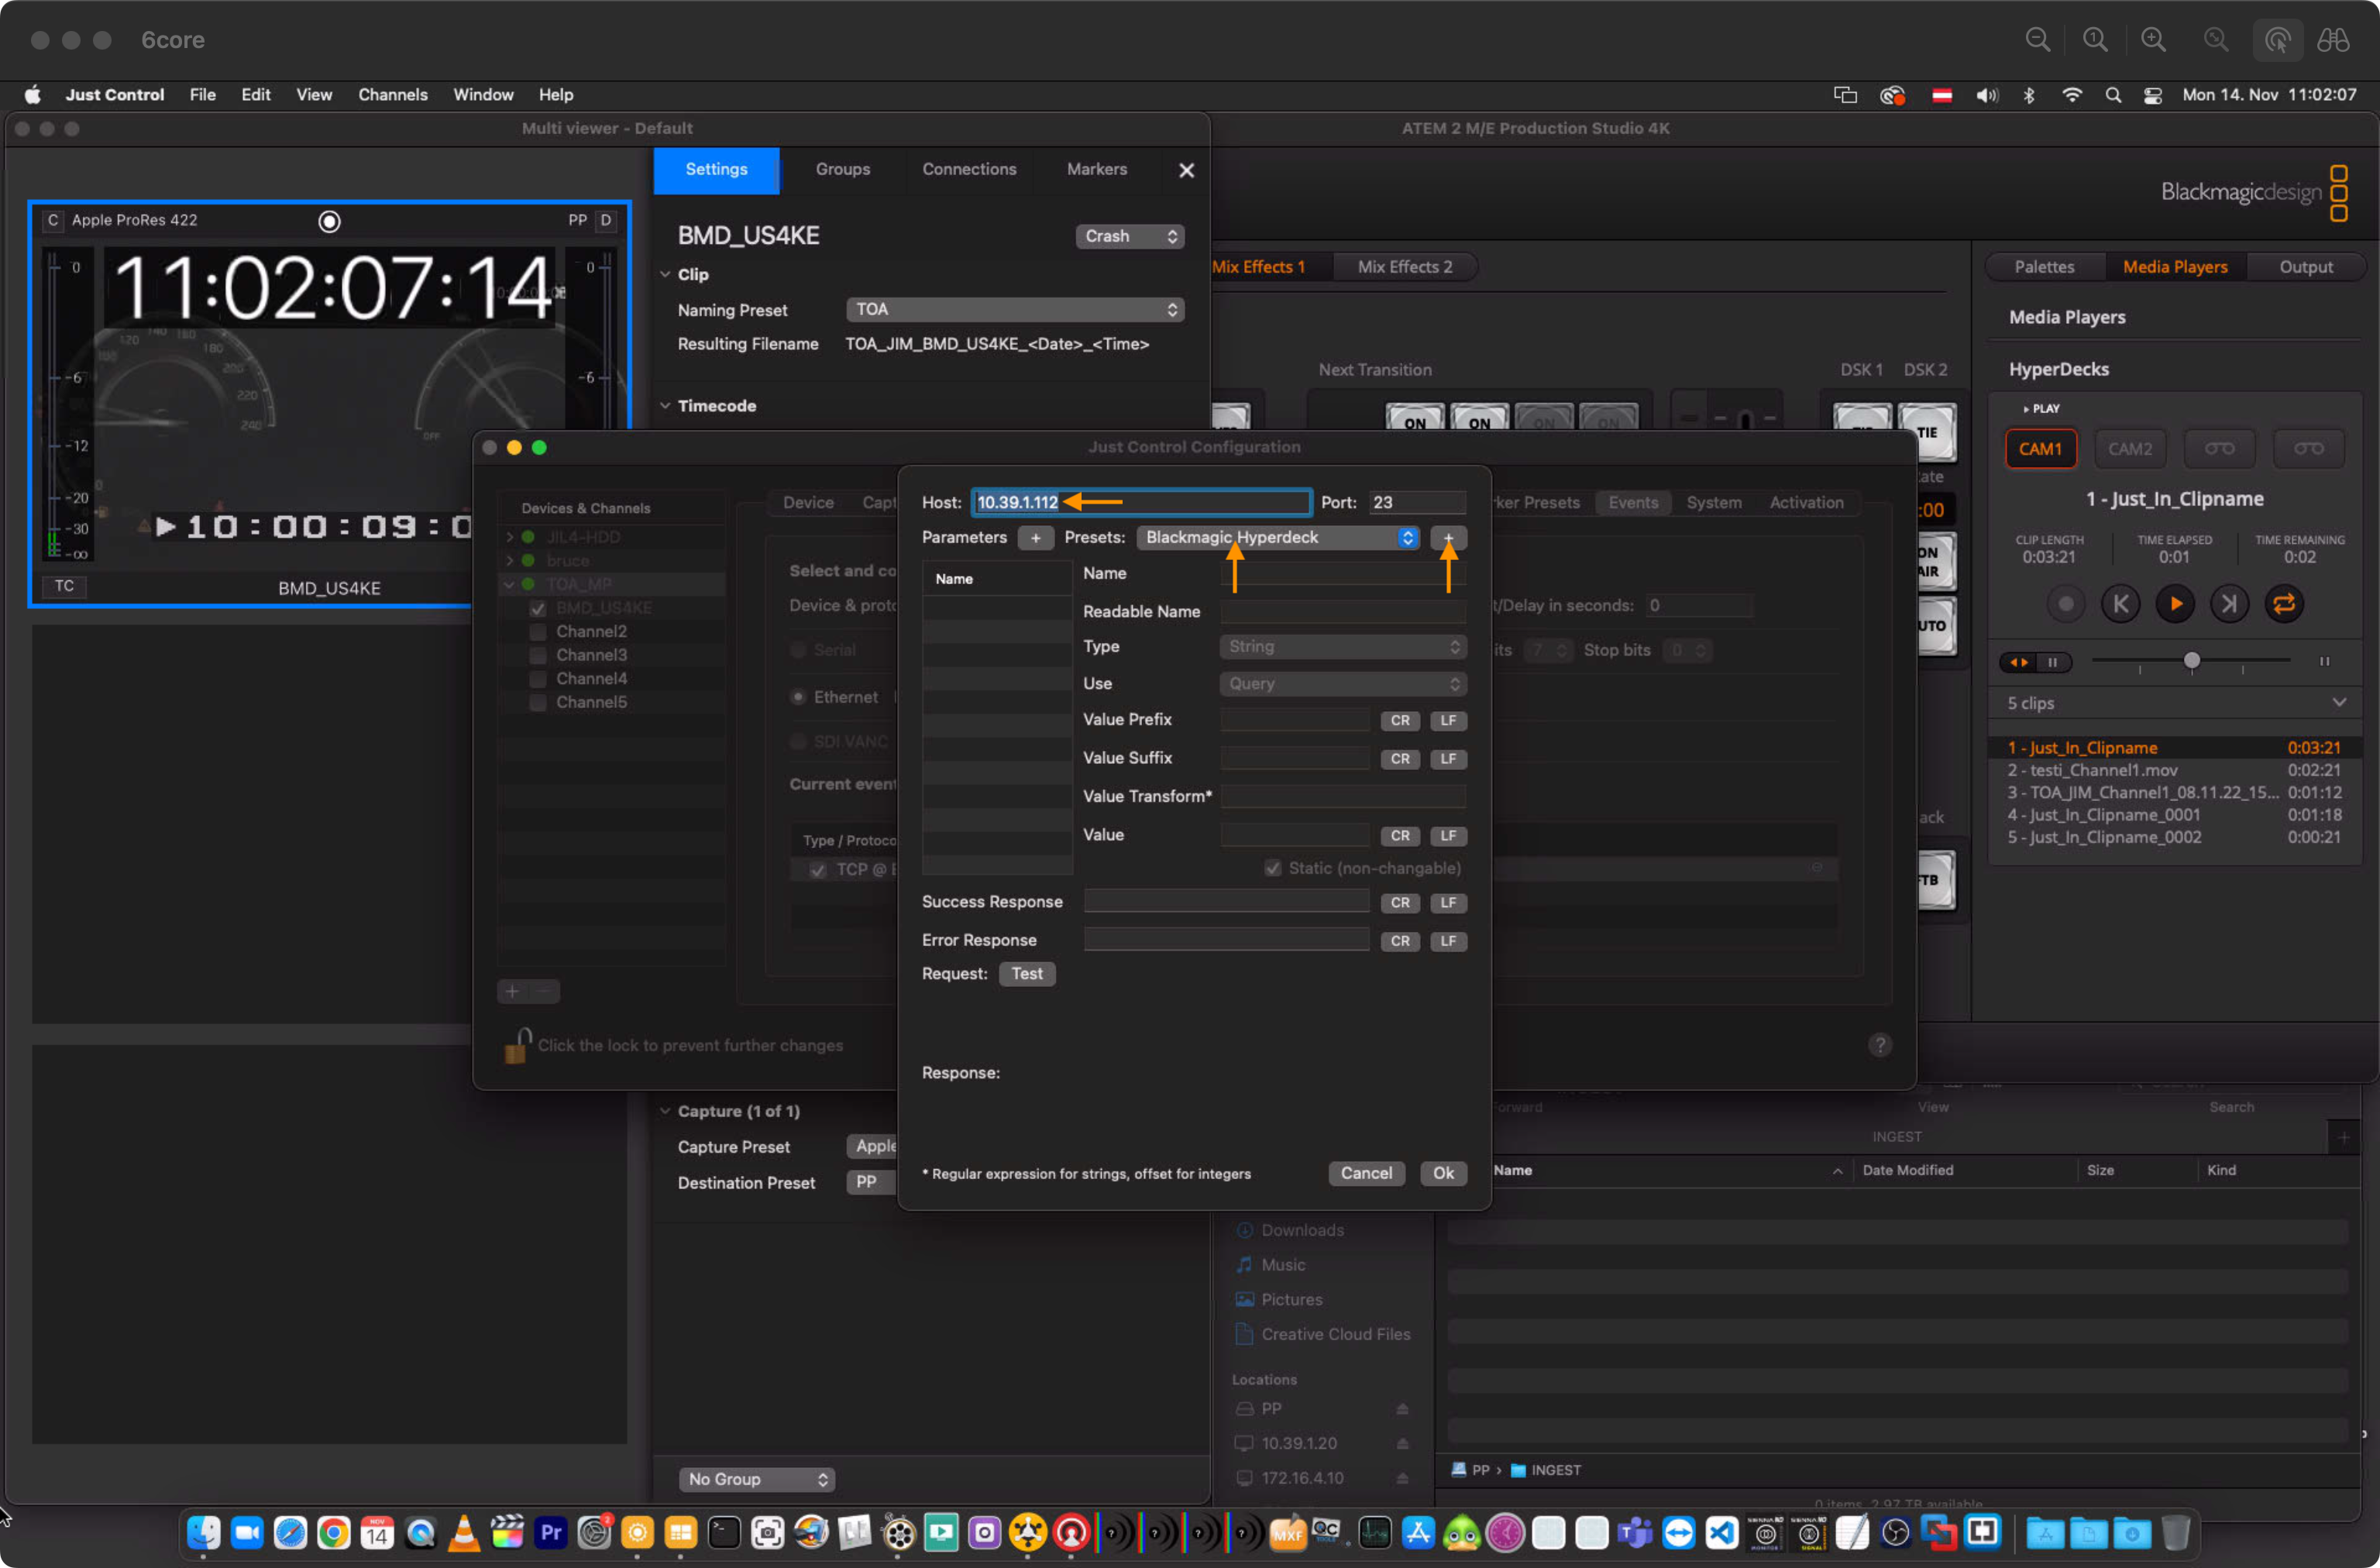This screenshot has height=1568, width=2380.
Task: Open the Mix Effects 2 tab
Action: pos(1404,267)
